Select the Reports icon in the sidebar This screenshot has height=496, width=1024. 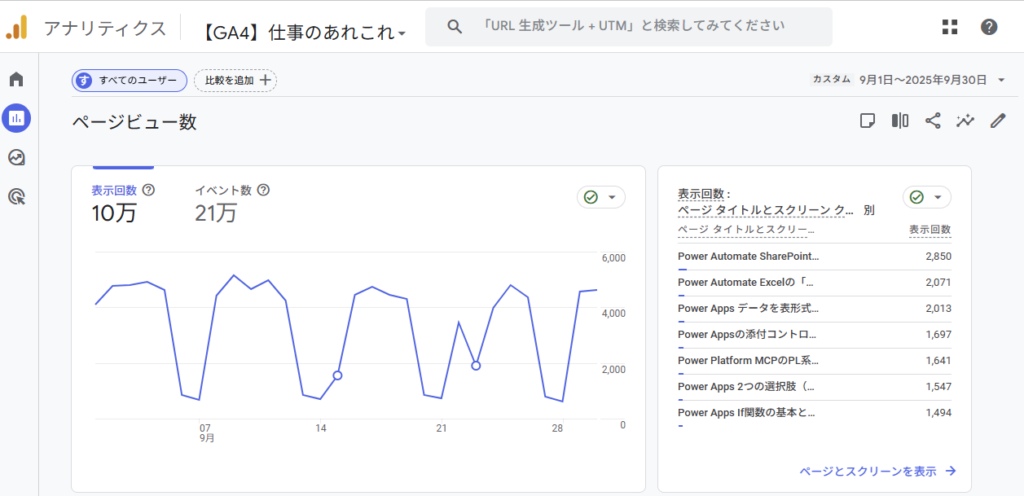tap(16, 119)
